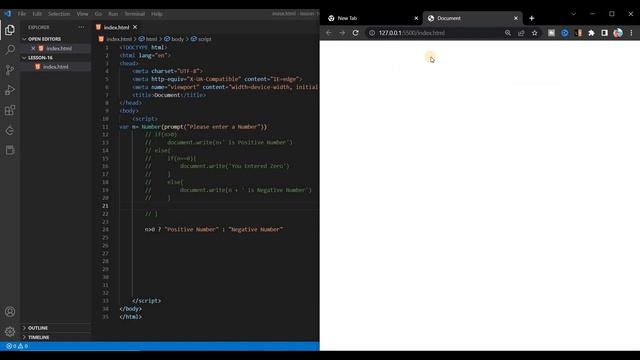Click the script breadcrumb segment
Screen dimensions: 640x360
(201, 39)
